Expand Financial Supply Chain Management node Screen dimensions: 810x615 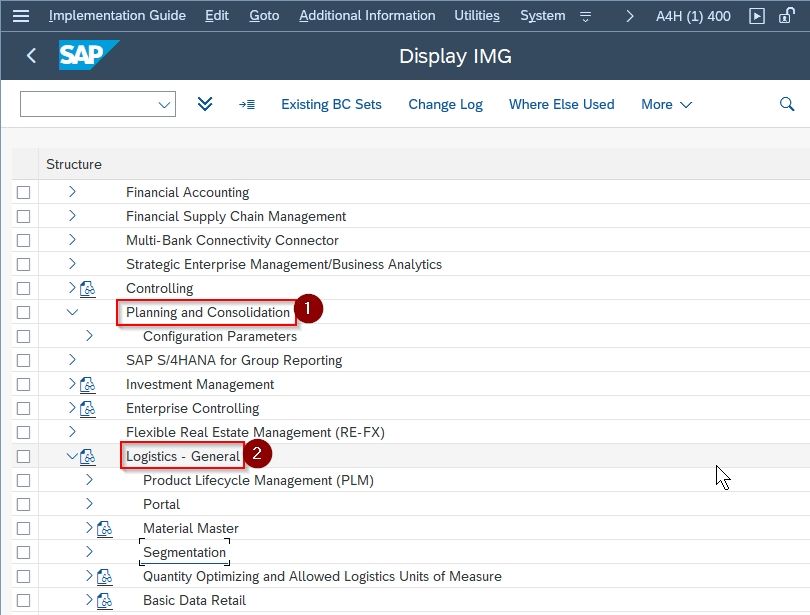point(72,215)
